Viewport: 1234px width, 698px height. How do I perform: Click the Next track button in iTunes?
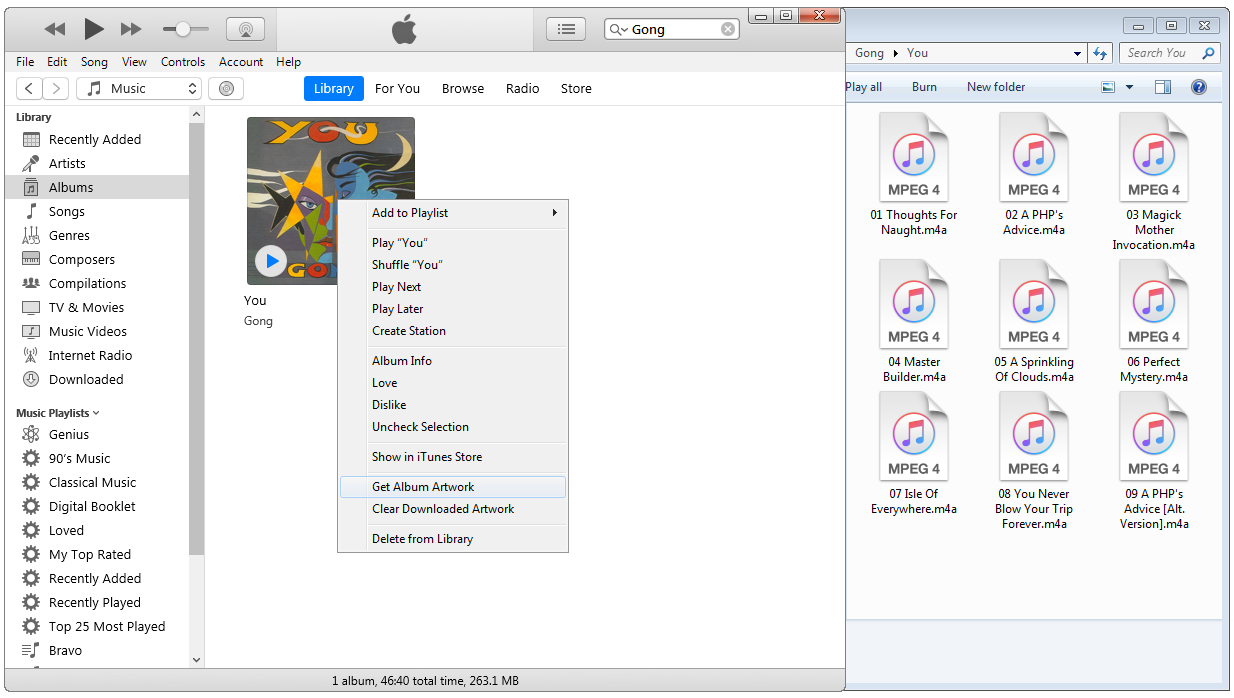pos(131,30)
